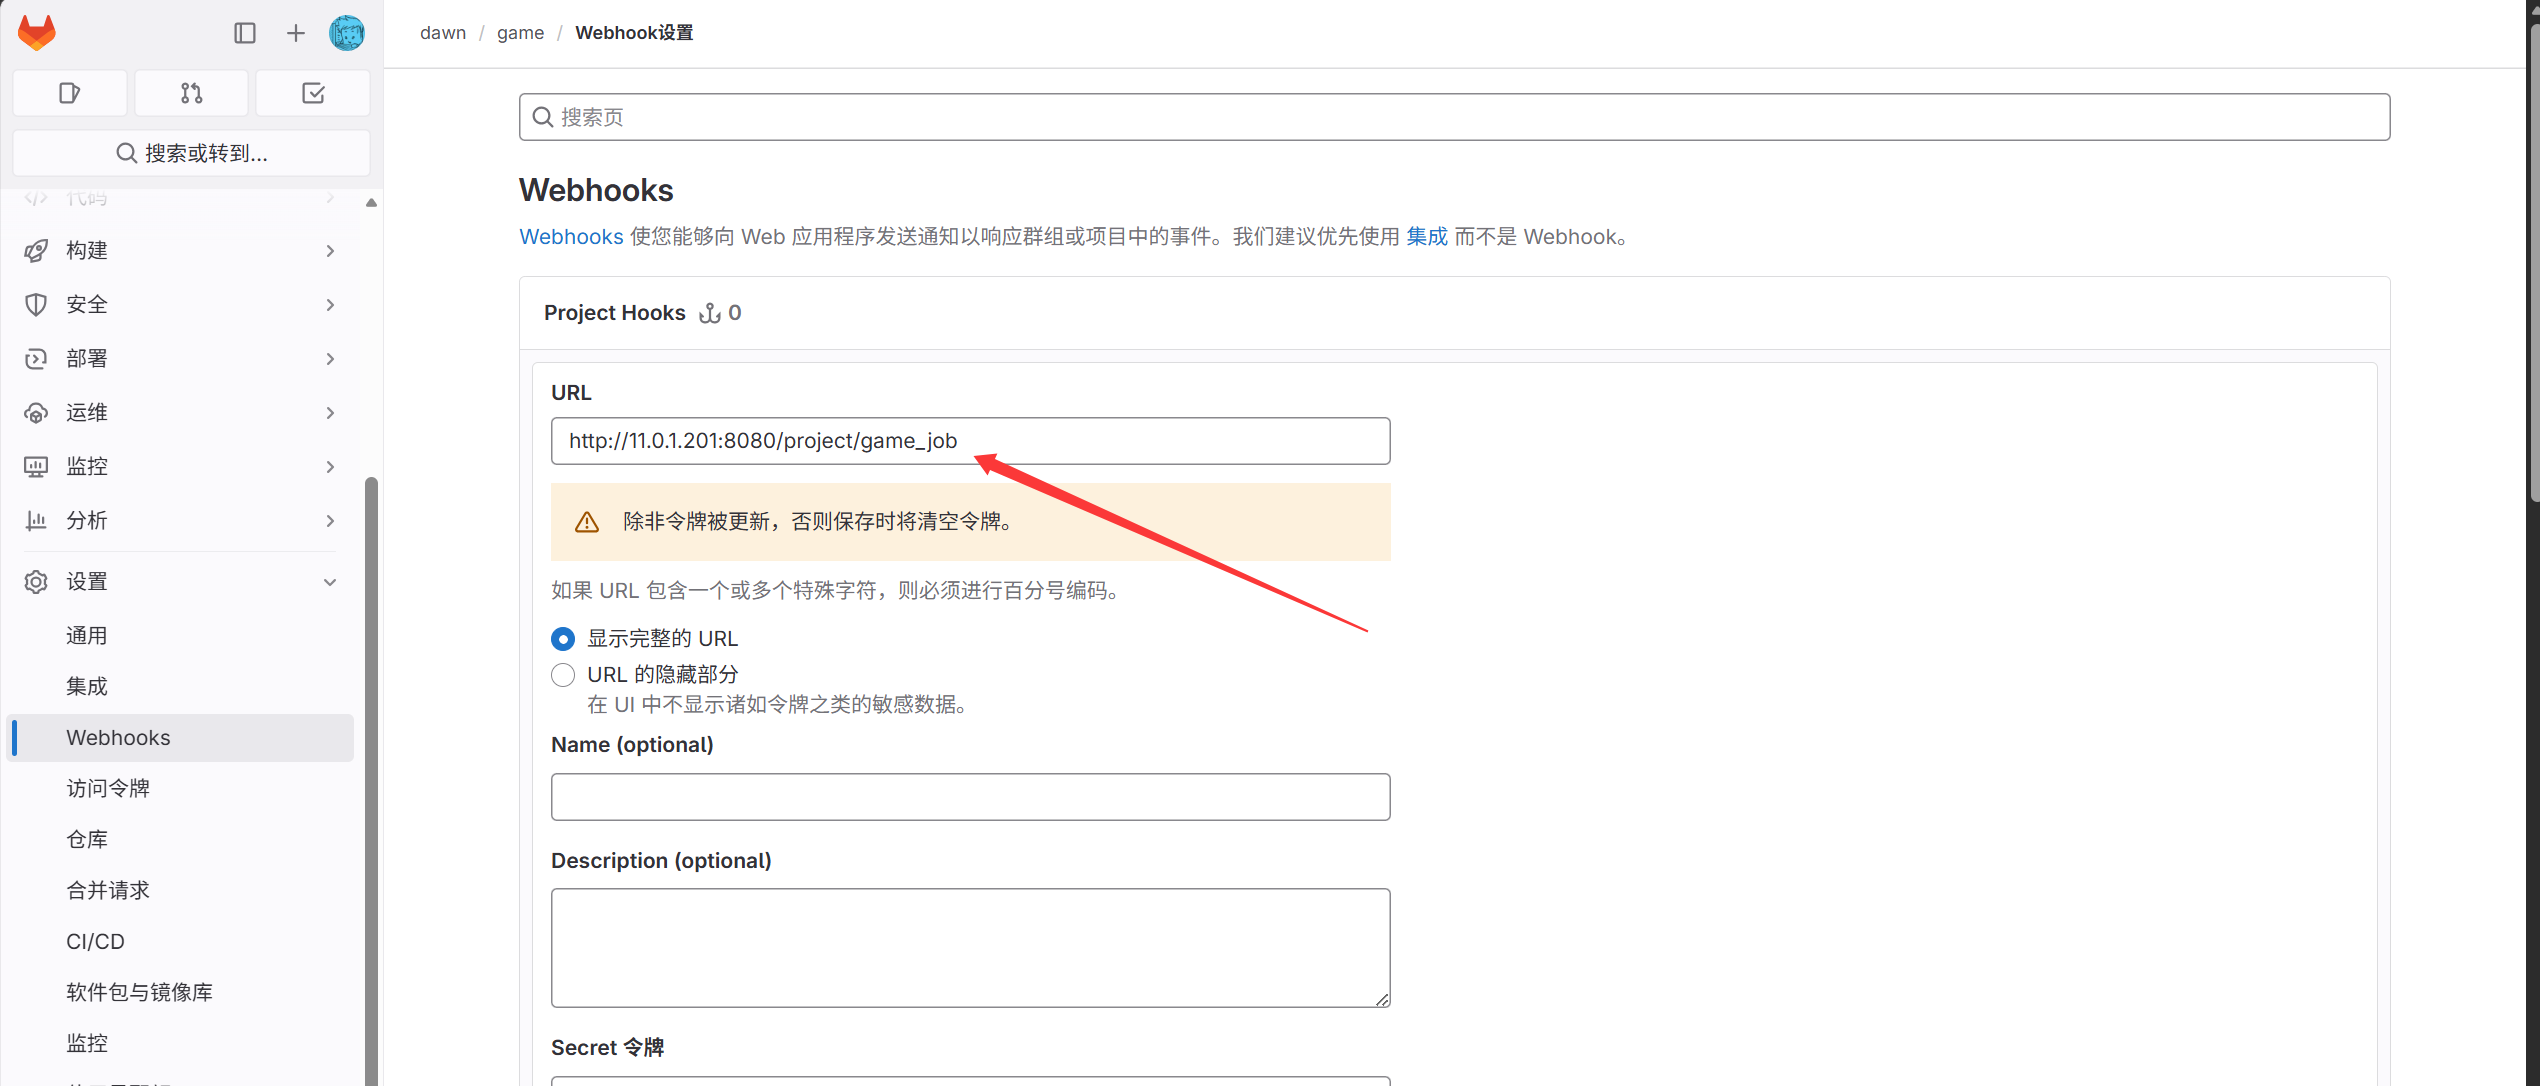
Task: Expand the 部署 section chevron
Action: coord(330,358)
